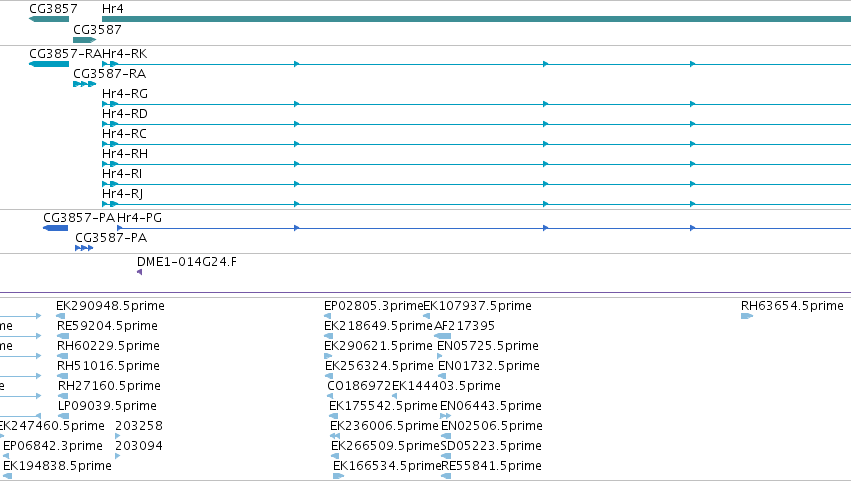The height and width of the screenshot is (481, 851).
Task: Select transcript Hr4-RG label
Action: [125, 94]
